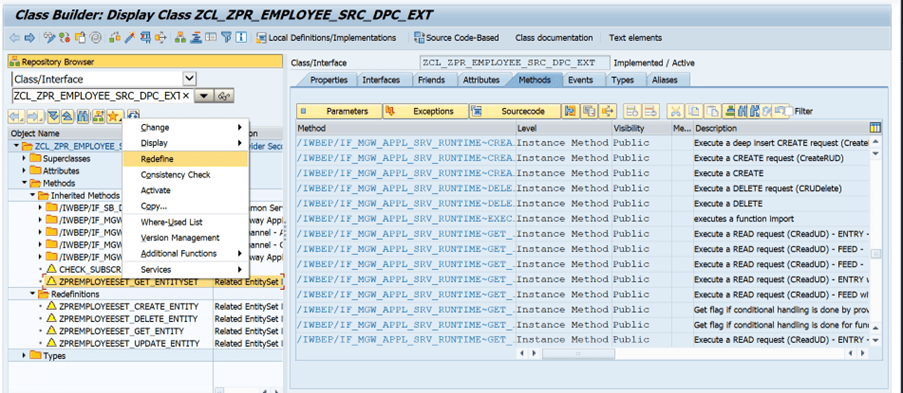Image resolution: width=903 pixels, height=393 pixels.
Task: Switch to the Friends tab
Action: (431, 80)
